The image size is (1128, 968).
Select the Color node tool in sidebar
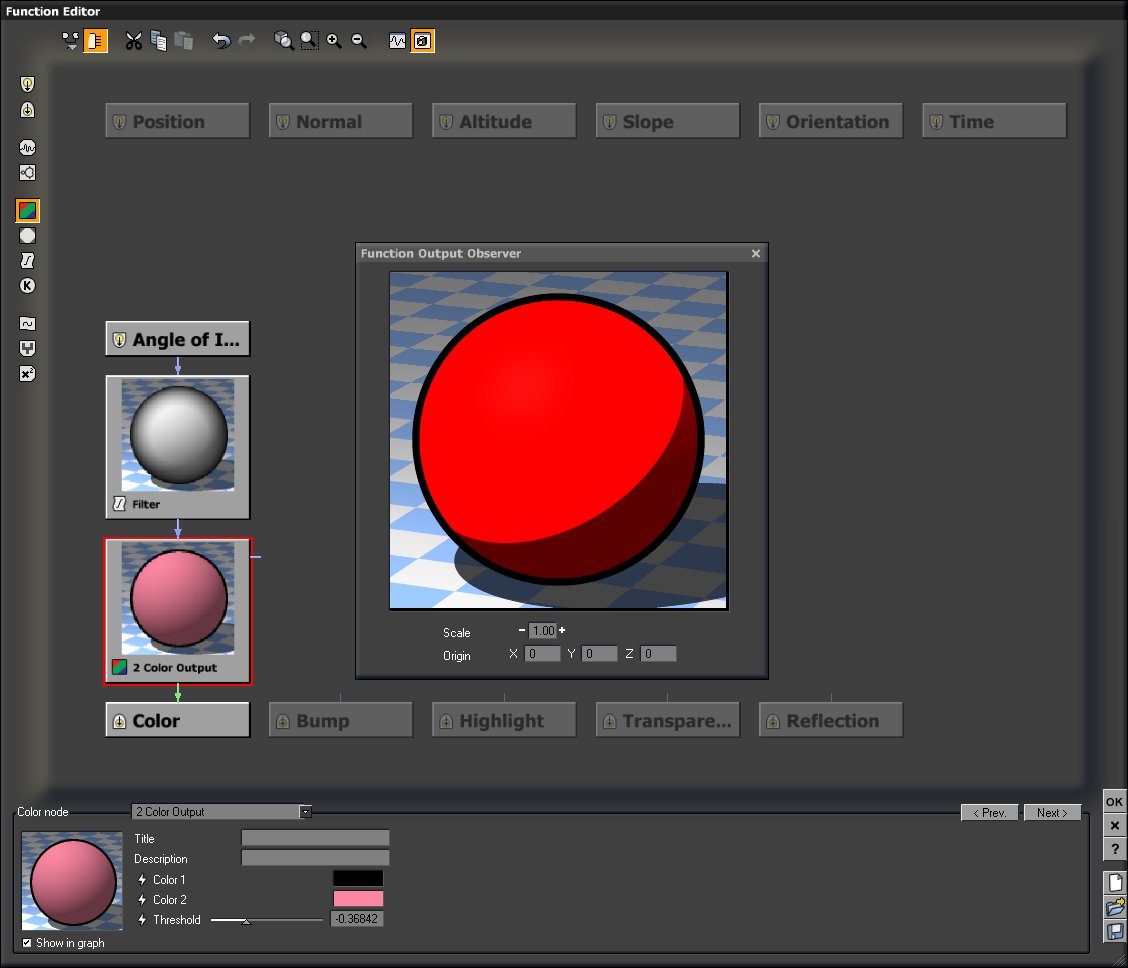(x=28, y=211)
